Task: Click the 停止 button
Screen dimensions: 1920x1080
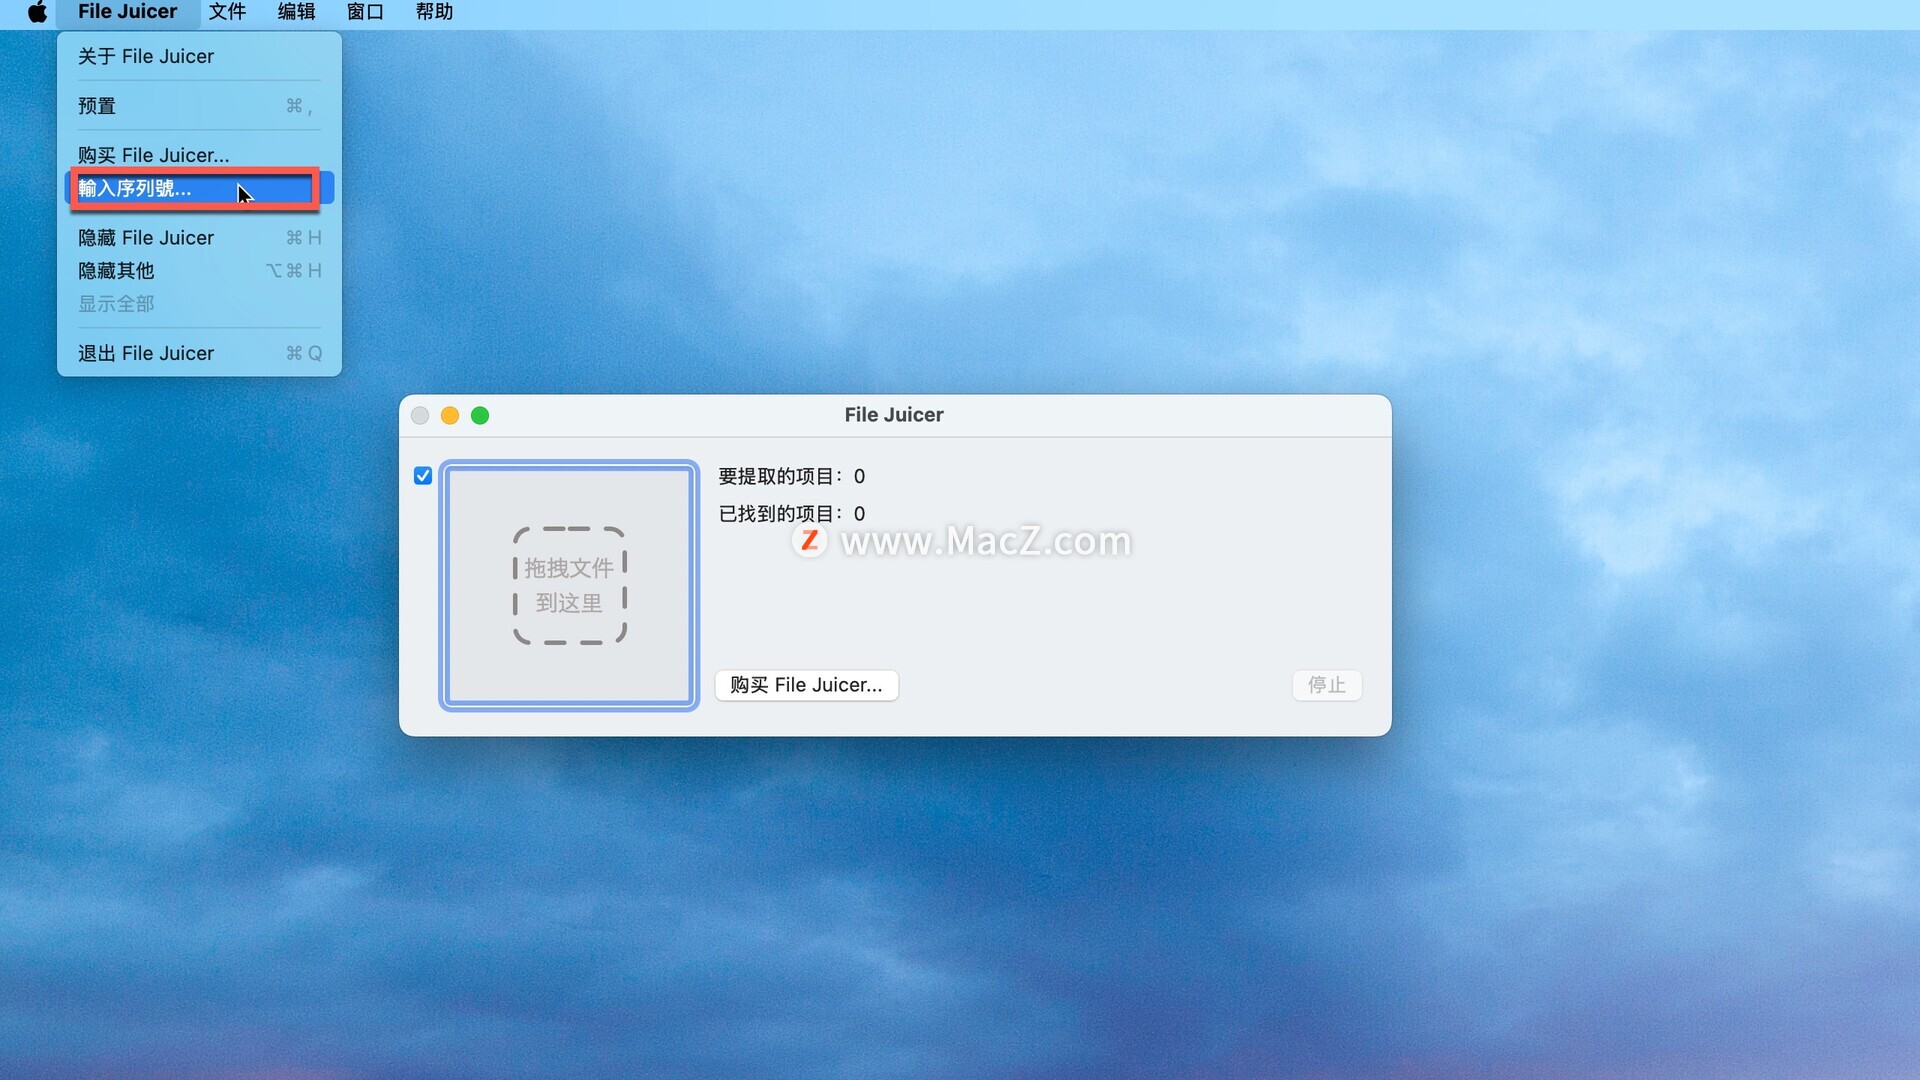Action: click(x=1326, y=685)
